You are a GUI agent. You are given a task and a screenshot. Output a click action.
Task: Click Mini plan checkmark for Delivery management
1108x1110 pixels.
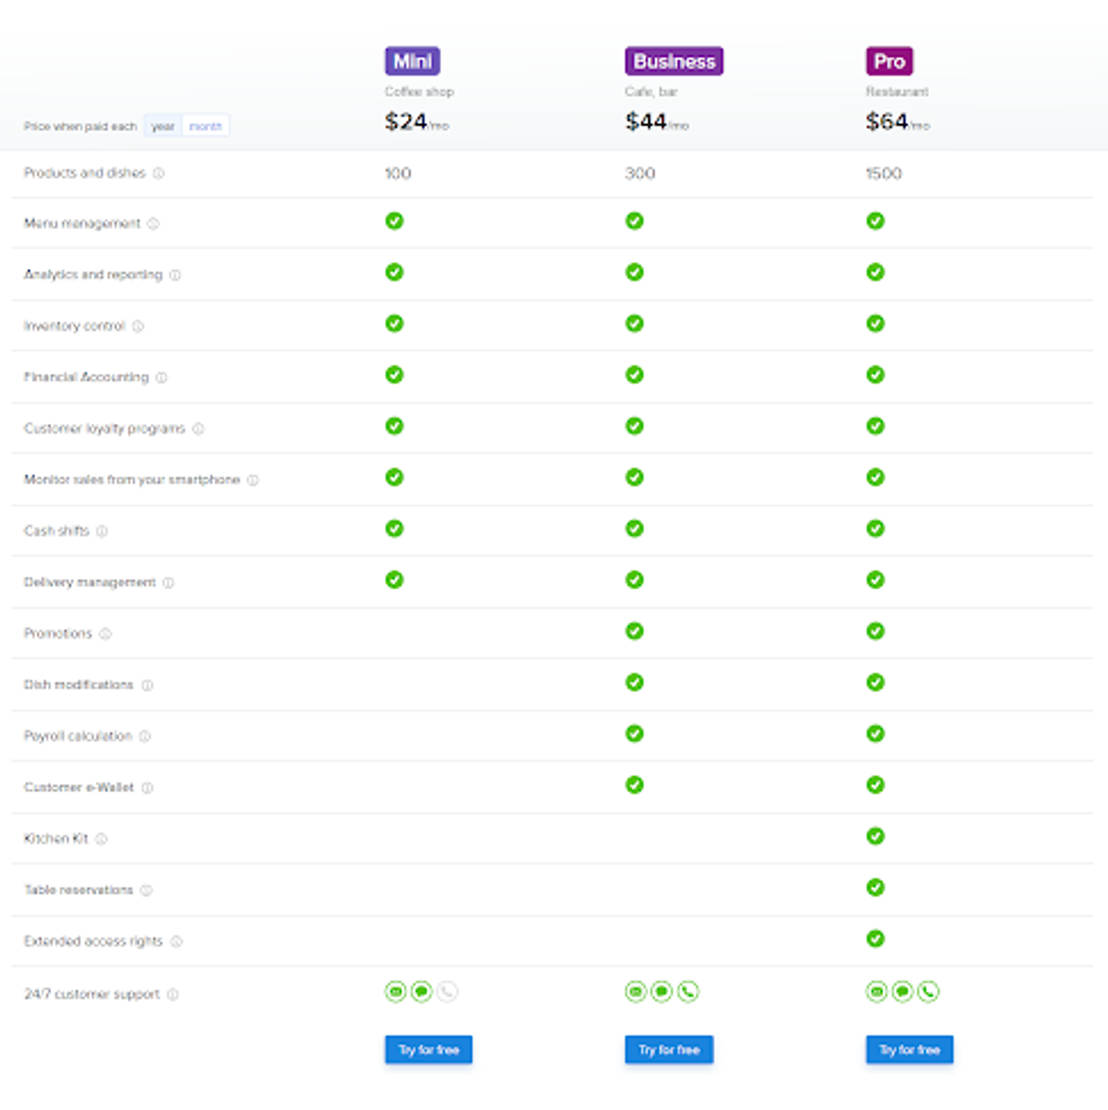coord(394,580)
